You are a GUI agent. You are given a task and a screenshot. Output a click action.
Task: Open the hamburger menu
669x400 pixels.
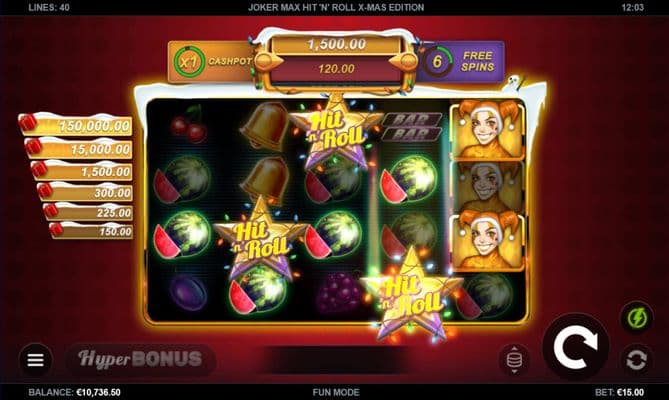[35, 360]
